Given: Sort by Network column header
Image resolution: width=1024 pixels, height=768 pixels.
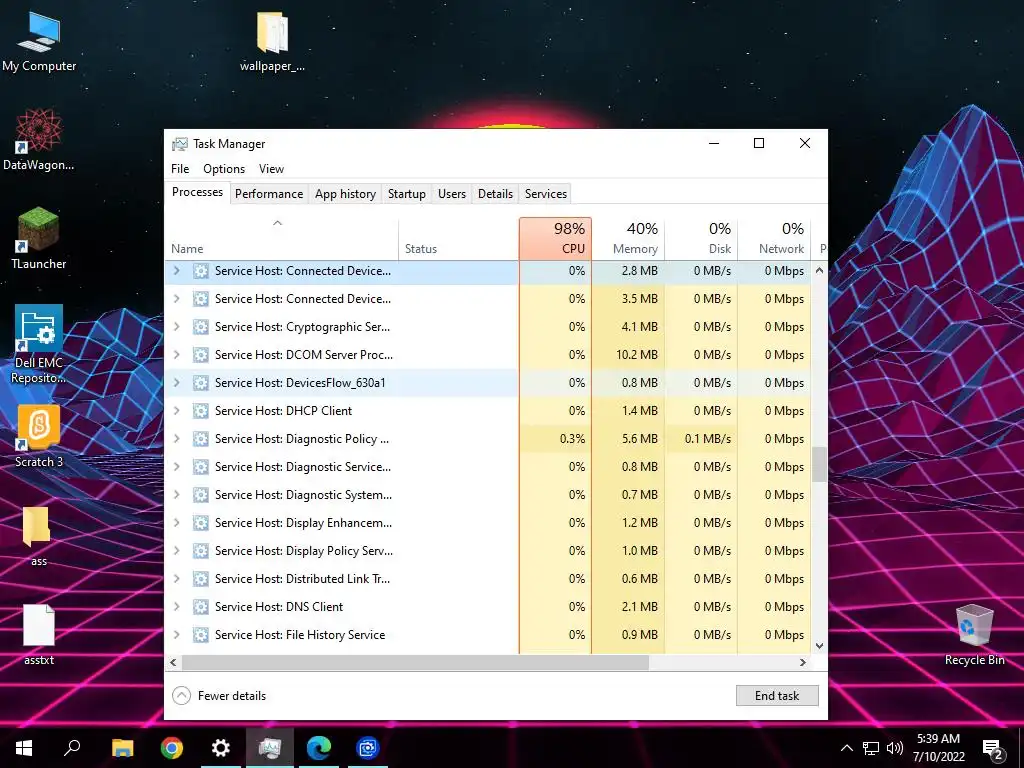Looking at the screenshot, I should click(775, 238).
